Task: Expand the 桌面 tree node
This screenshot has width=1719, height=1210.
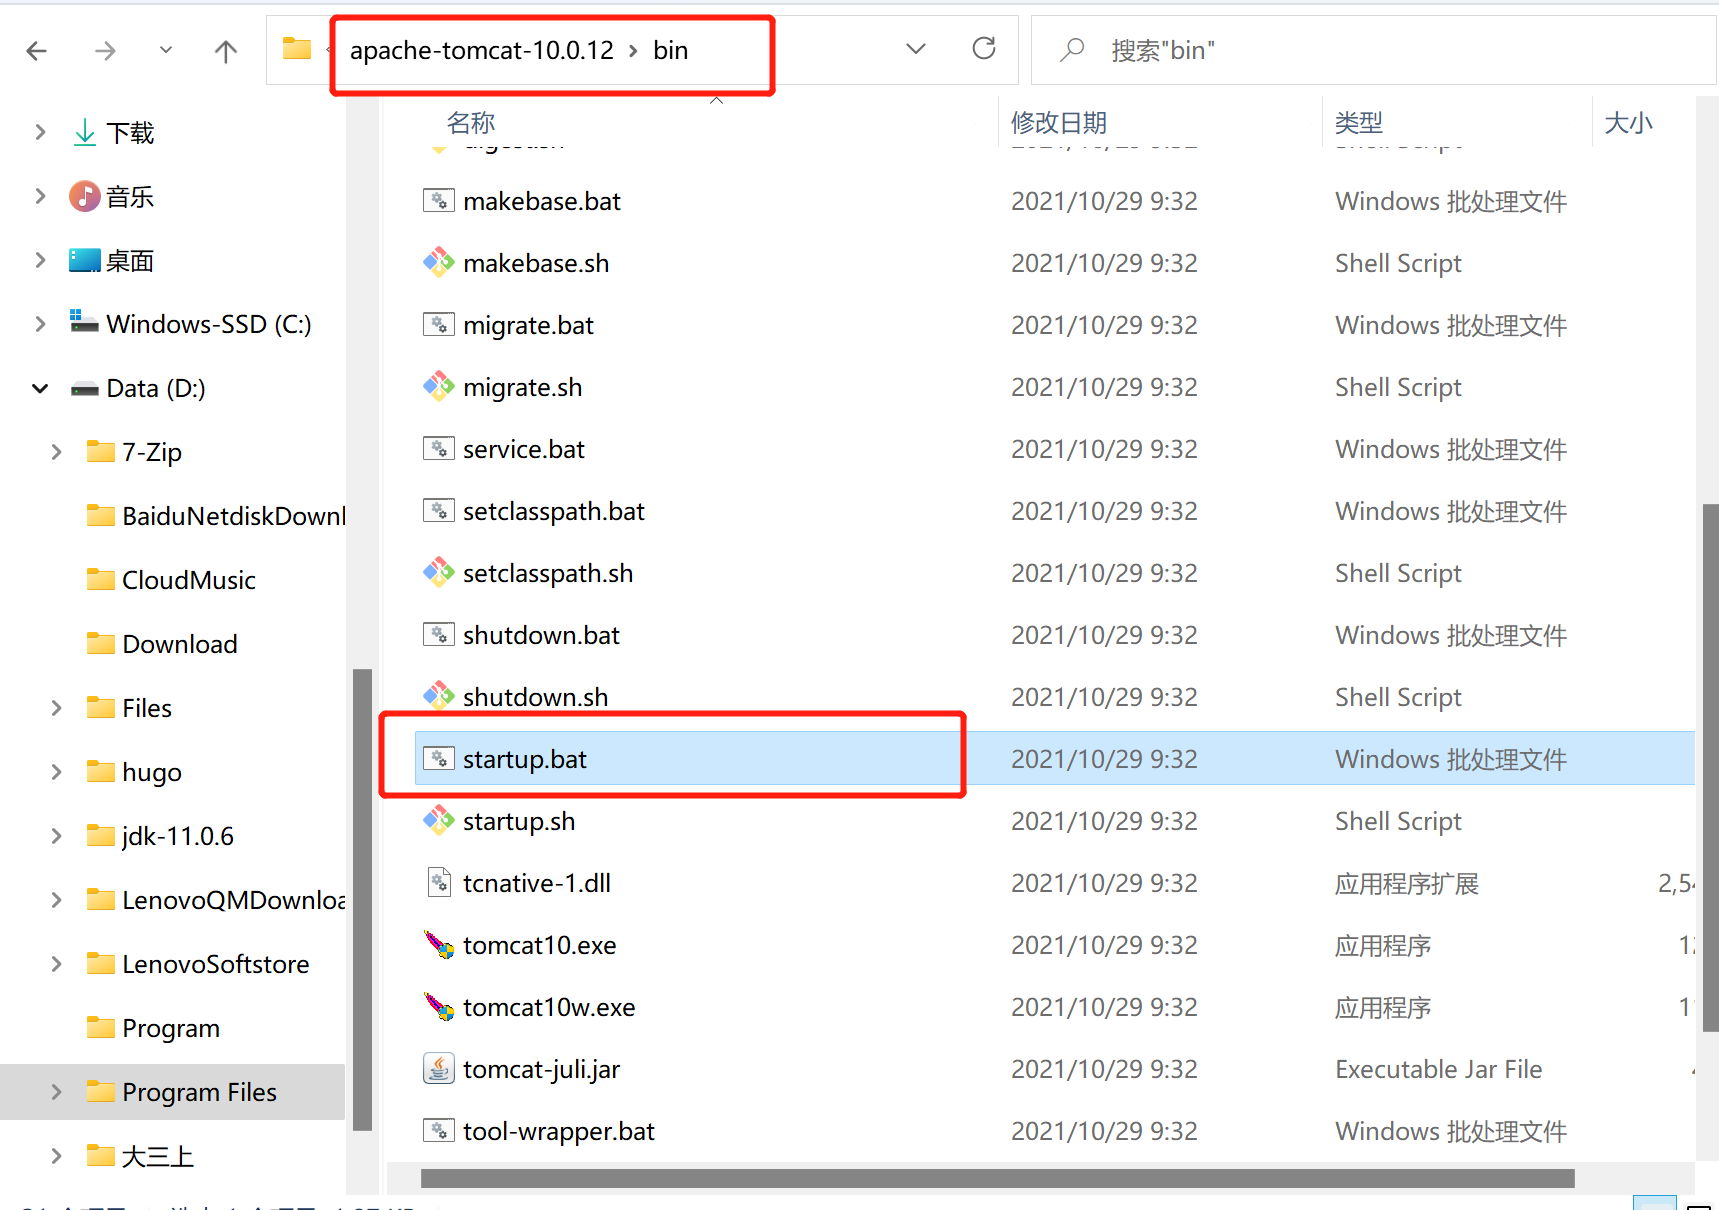Action: (x=40, y=260)
